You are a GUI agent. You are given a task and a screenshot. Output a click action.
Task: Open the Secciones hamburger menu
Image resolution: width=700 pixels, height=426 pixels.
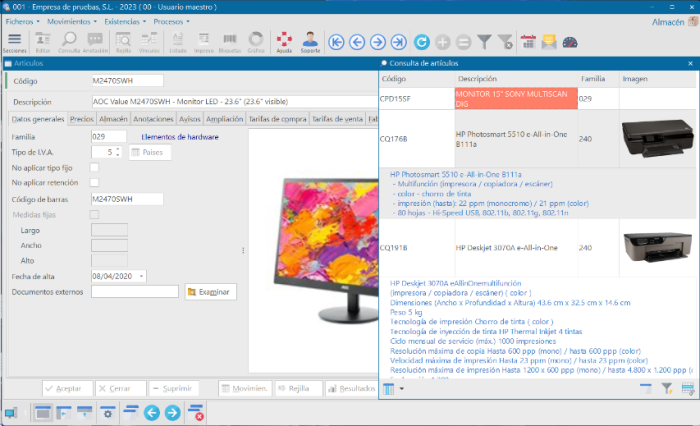15,42
